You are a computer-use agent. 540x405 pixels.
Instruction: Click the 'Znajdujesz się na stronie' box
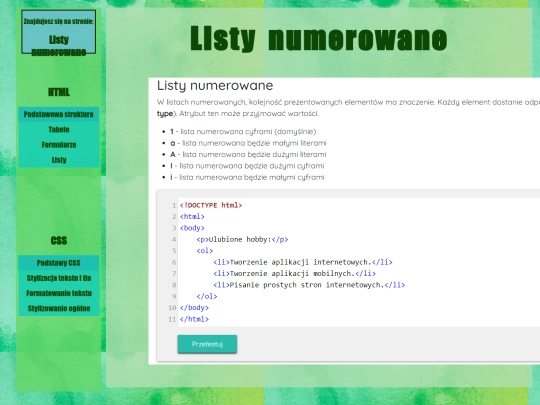(x=59, y=32)
